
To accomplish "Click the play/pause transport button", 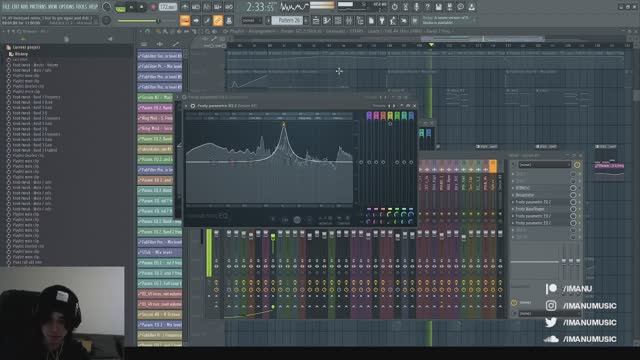I will (131, 7).
